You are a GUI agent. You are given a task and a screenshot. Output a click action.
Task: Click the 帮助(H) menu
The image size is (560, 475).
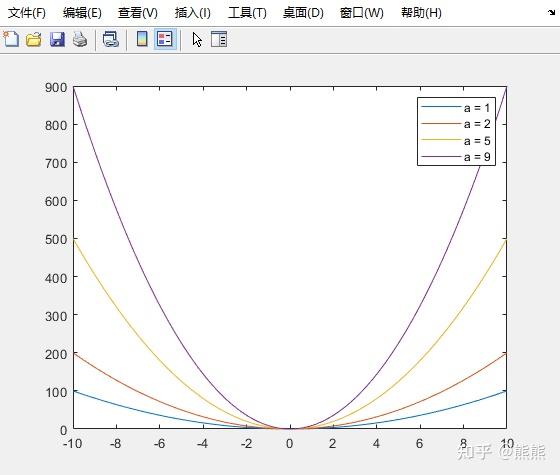pyautogui.click(x=421, y=13)
